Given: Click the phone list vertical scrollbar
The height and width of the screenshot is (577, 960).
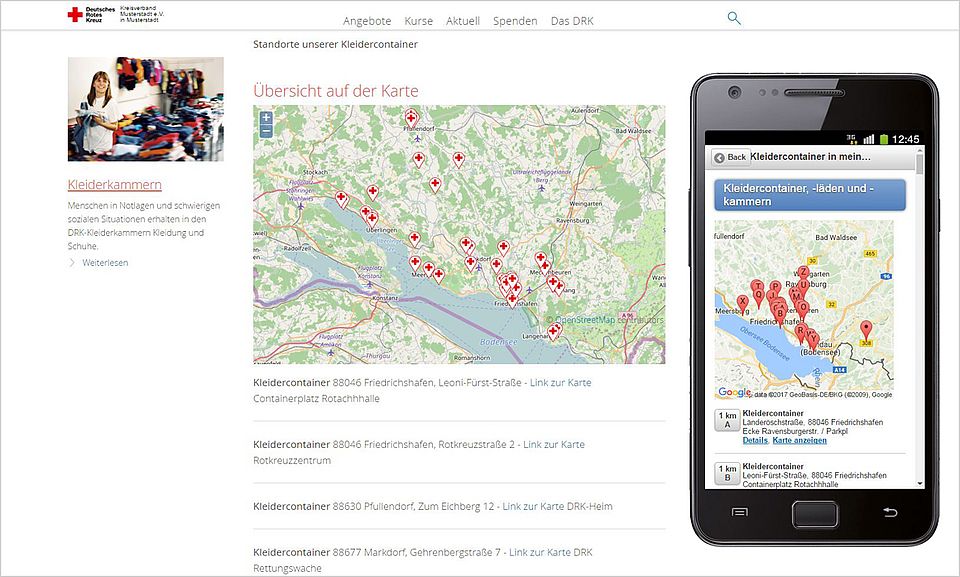Looking at the screenshot, I should click(x=919, y=300).
